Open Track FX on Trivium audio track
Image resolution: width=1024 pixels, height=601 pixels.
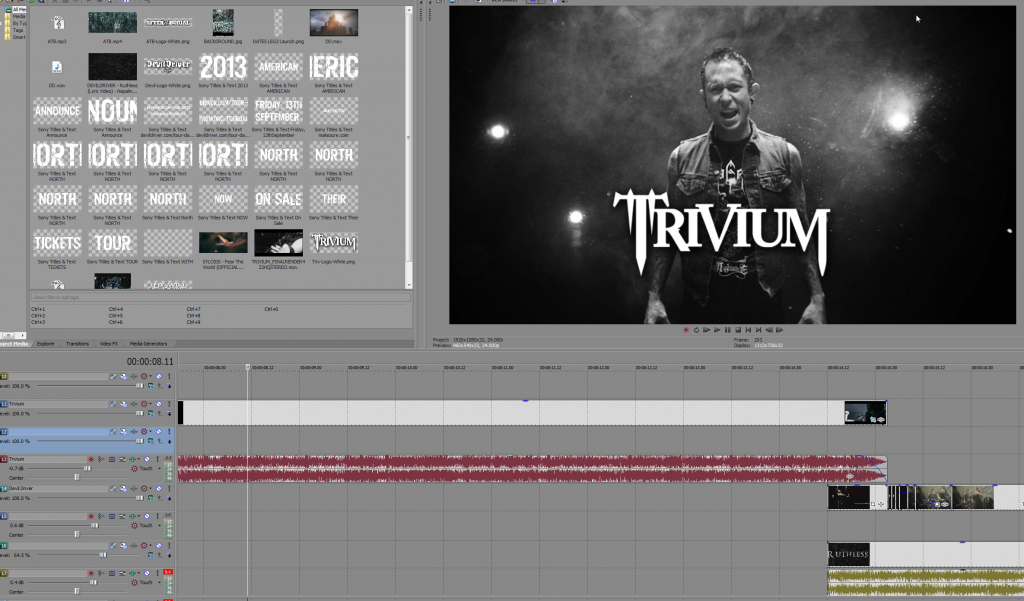tap(133, 459)
